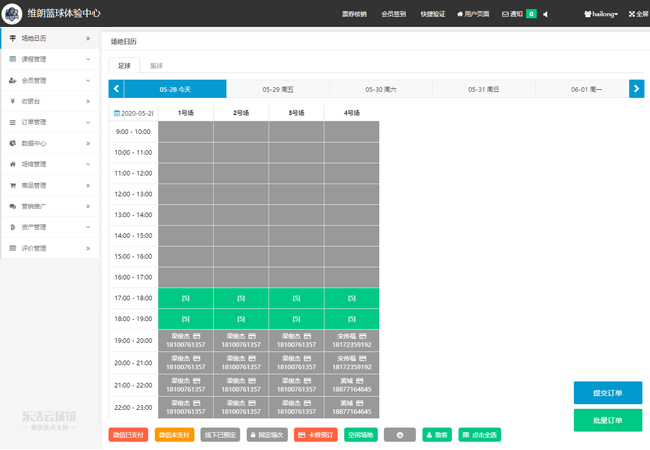Click the 提交订单 button
Screen dimensions: 650x450
click(x=607, y=393)
